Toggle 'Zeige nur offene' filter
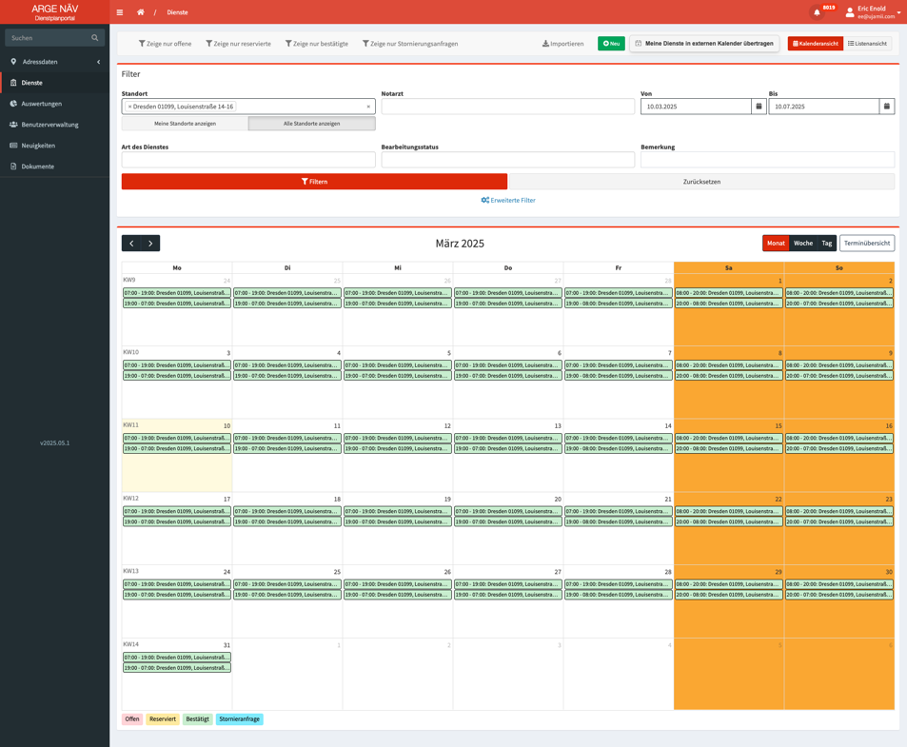Viewport: 908px width, 748px height. click(x=165, y=44)
